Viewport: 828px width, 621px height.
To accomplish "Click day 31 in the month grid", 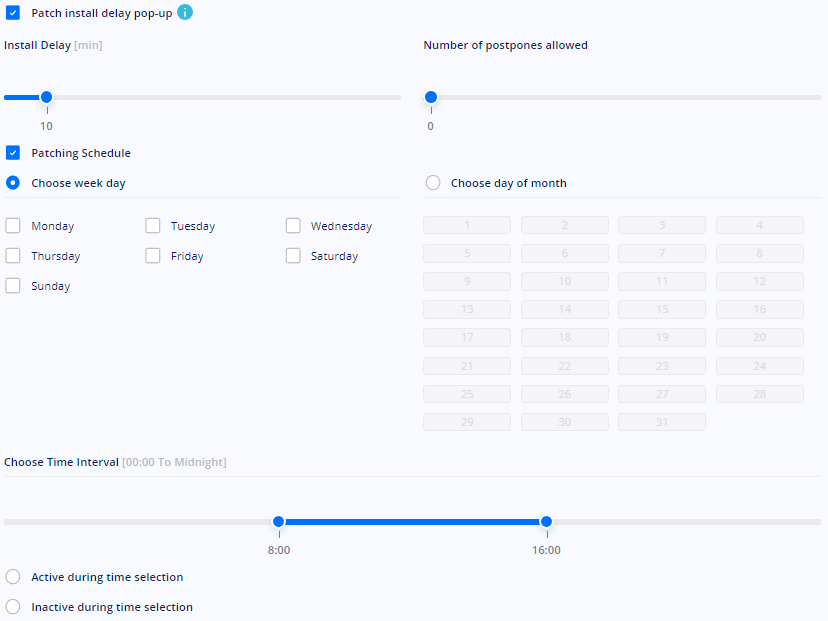I will (661, 422).
